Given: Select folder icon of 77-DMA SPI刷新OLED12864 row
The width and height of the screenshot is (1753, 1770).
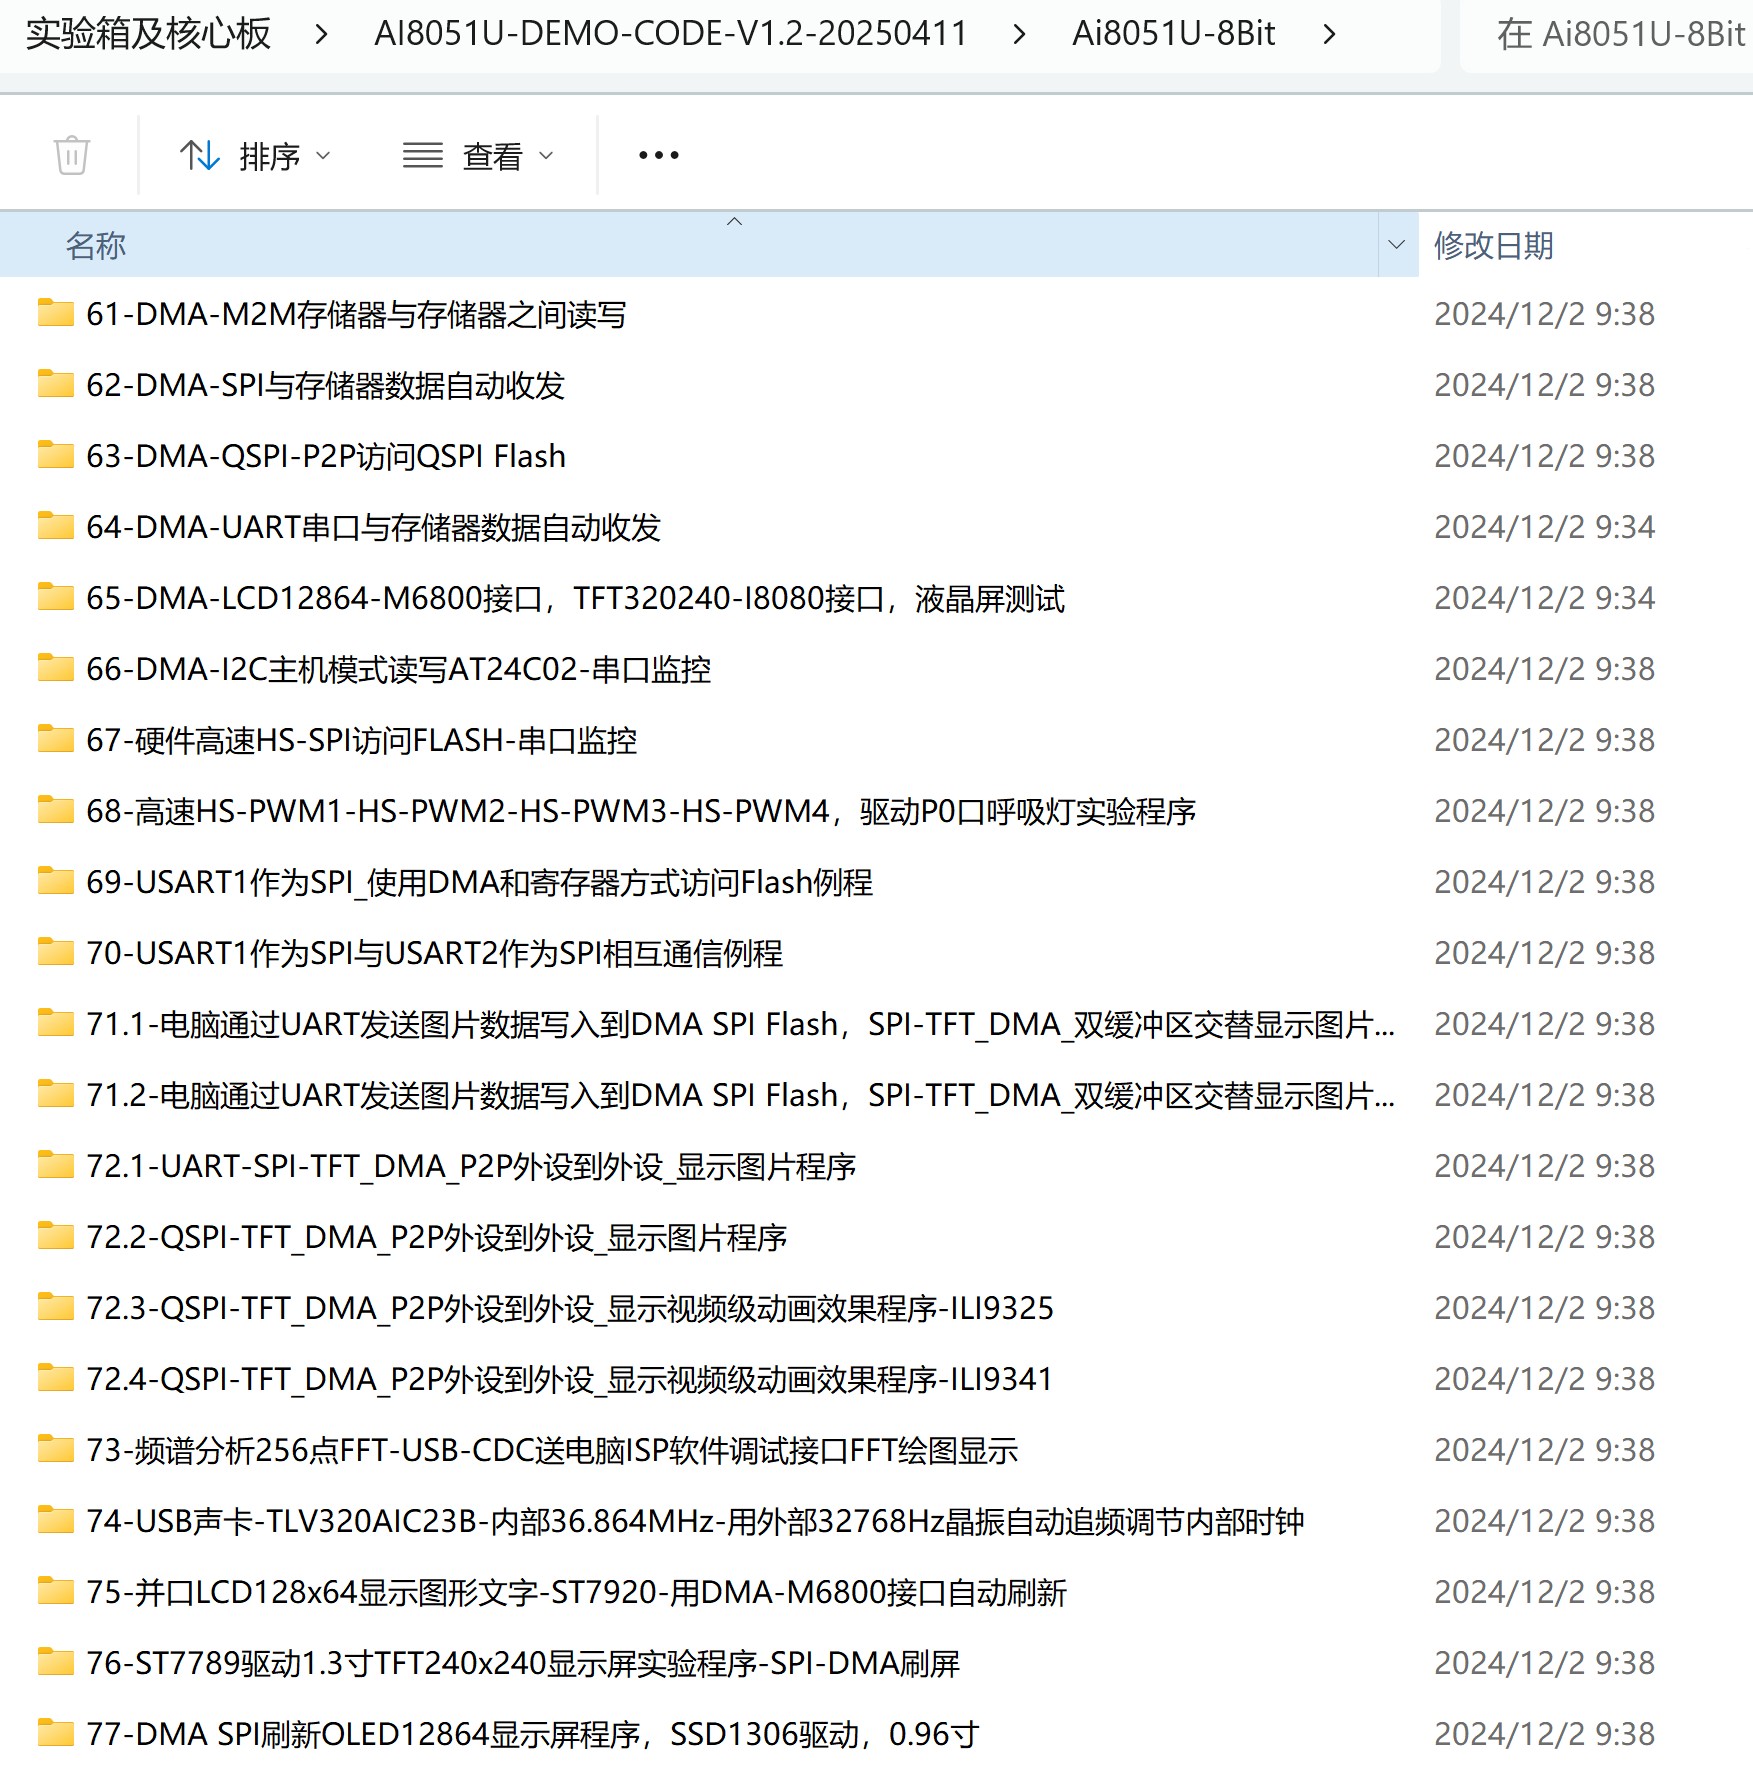Looking at the screenshot, I should coord(56,1733).
